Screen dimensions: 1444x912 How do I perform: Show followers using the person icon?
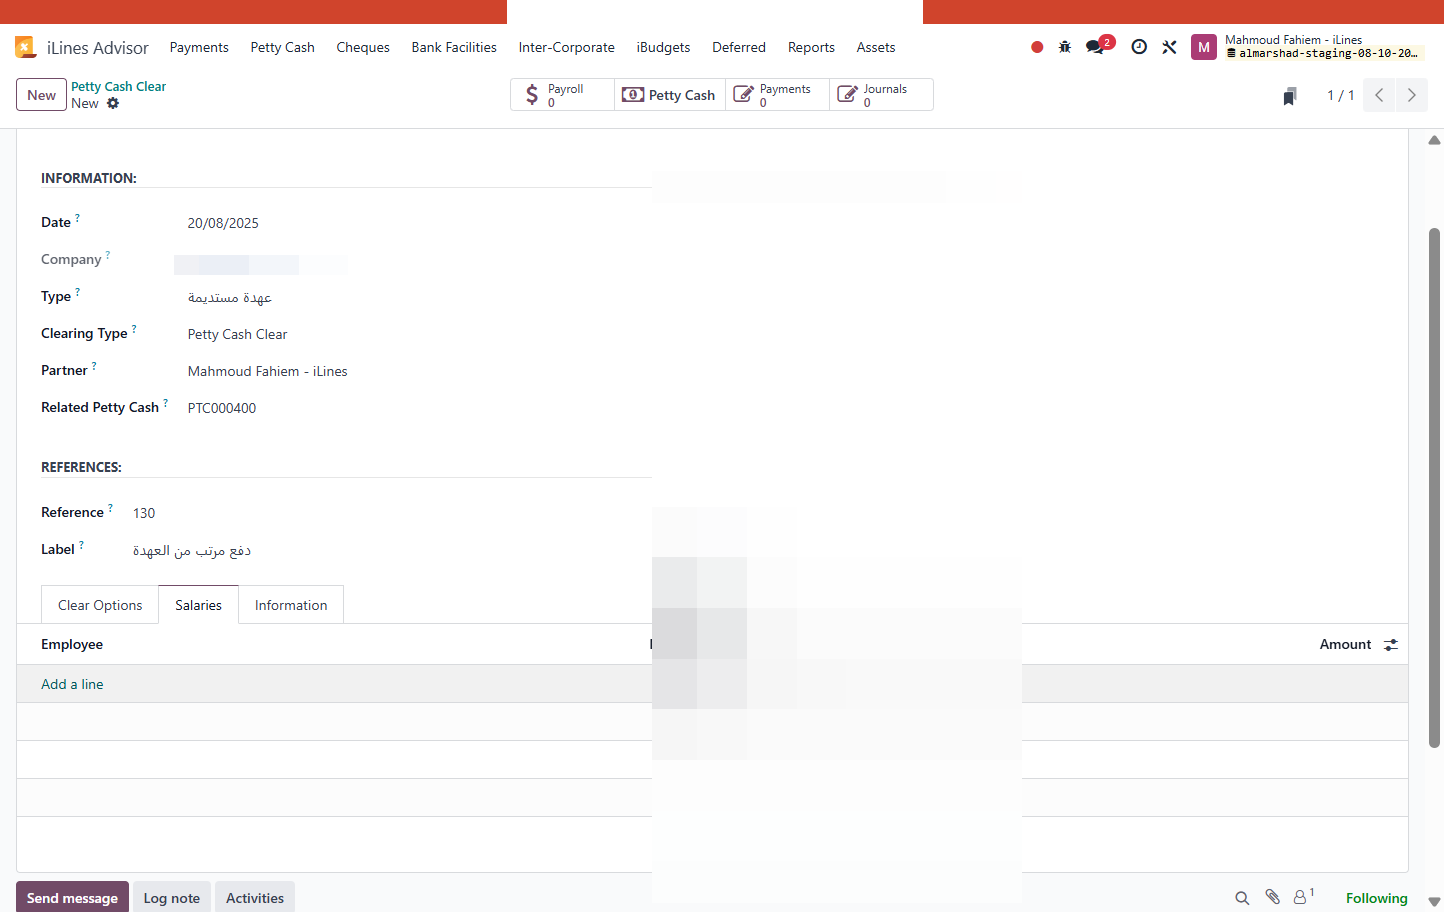click(x=1303, y=897)
